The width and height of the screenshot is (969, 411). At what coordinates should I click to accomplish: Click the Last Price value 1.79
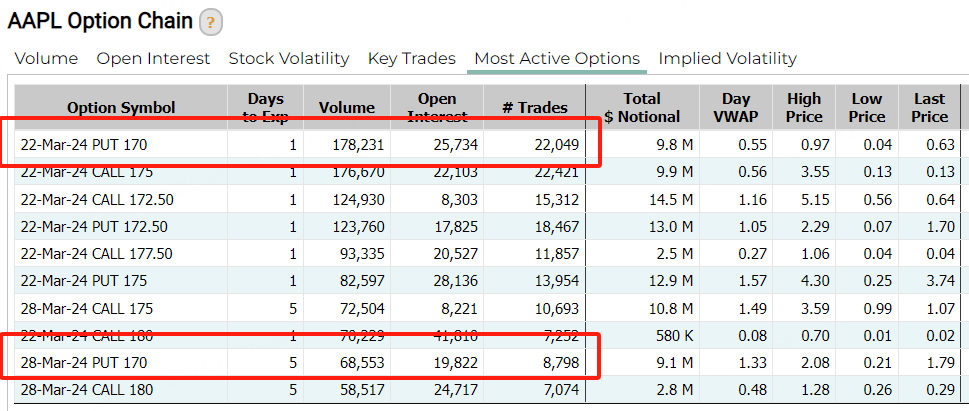941,363
